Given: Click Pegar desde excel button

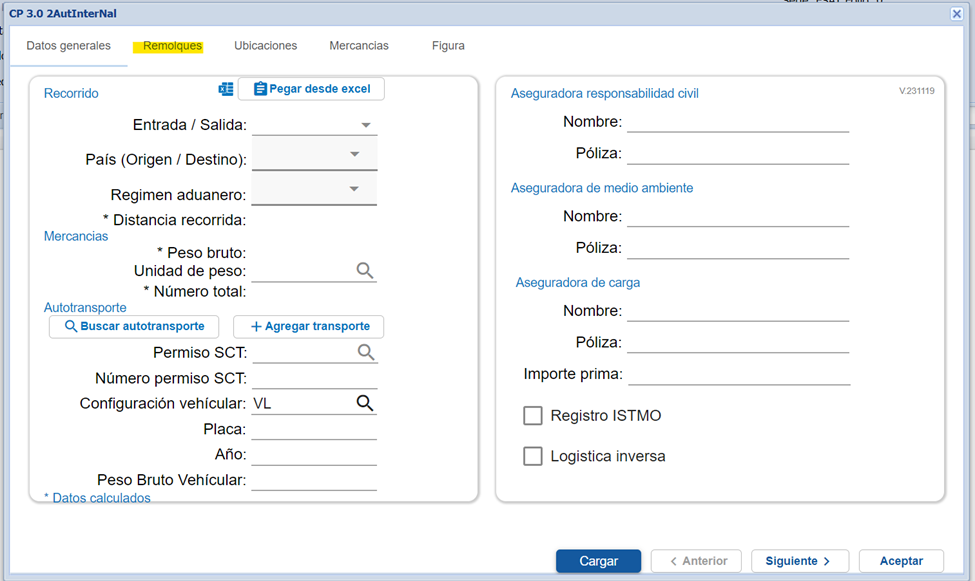Looking at the screenshot, I should (311, 89).
